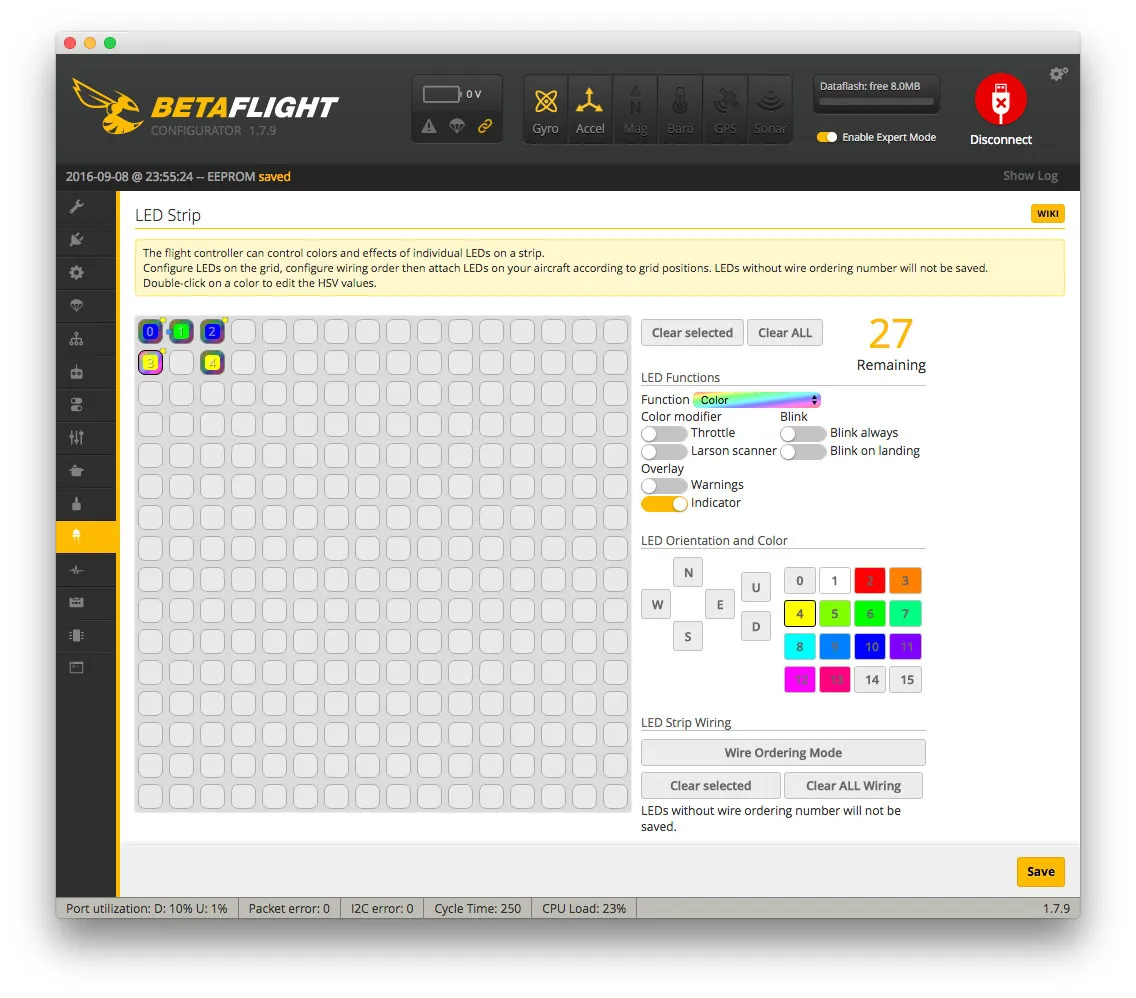Viewport: 1136px width, 998px height.
Task: Open the Receiver tab radio icon
Action: click(x=76, y=372)
